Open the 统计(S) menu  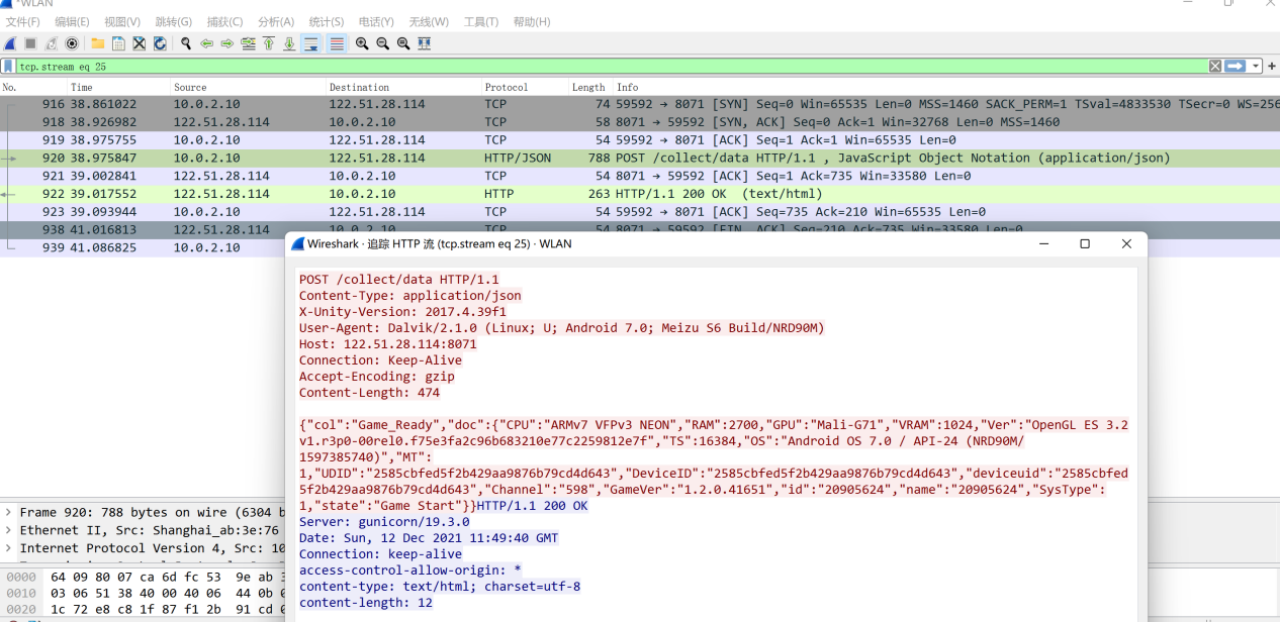[x=326, y=22]
